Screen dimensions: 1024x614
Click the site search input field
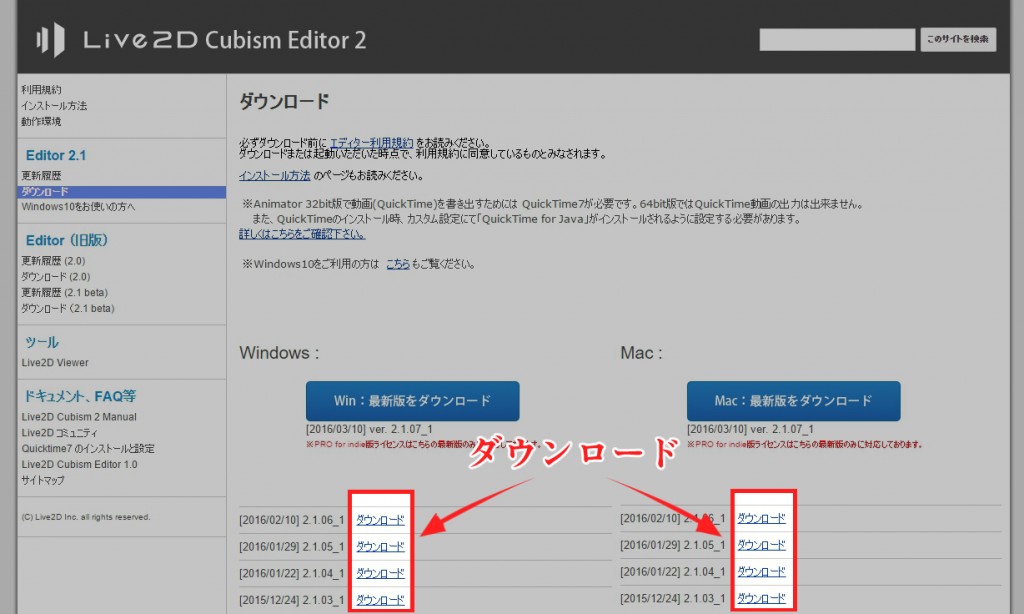point(837,39)
